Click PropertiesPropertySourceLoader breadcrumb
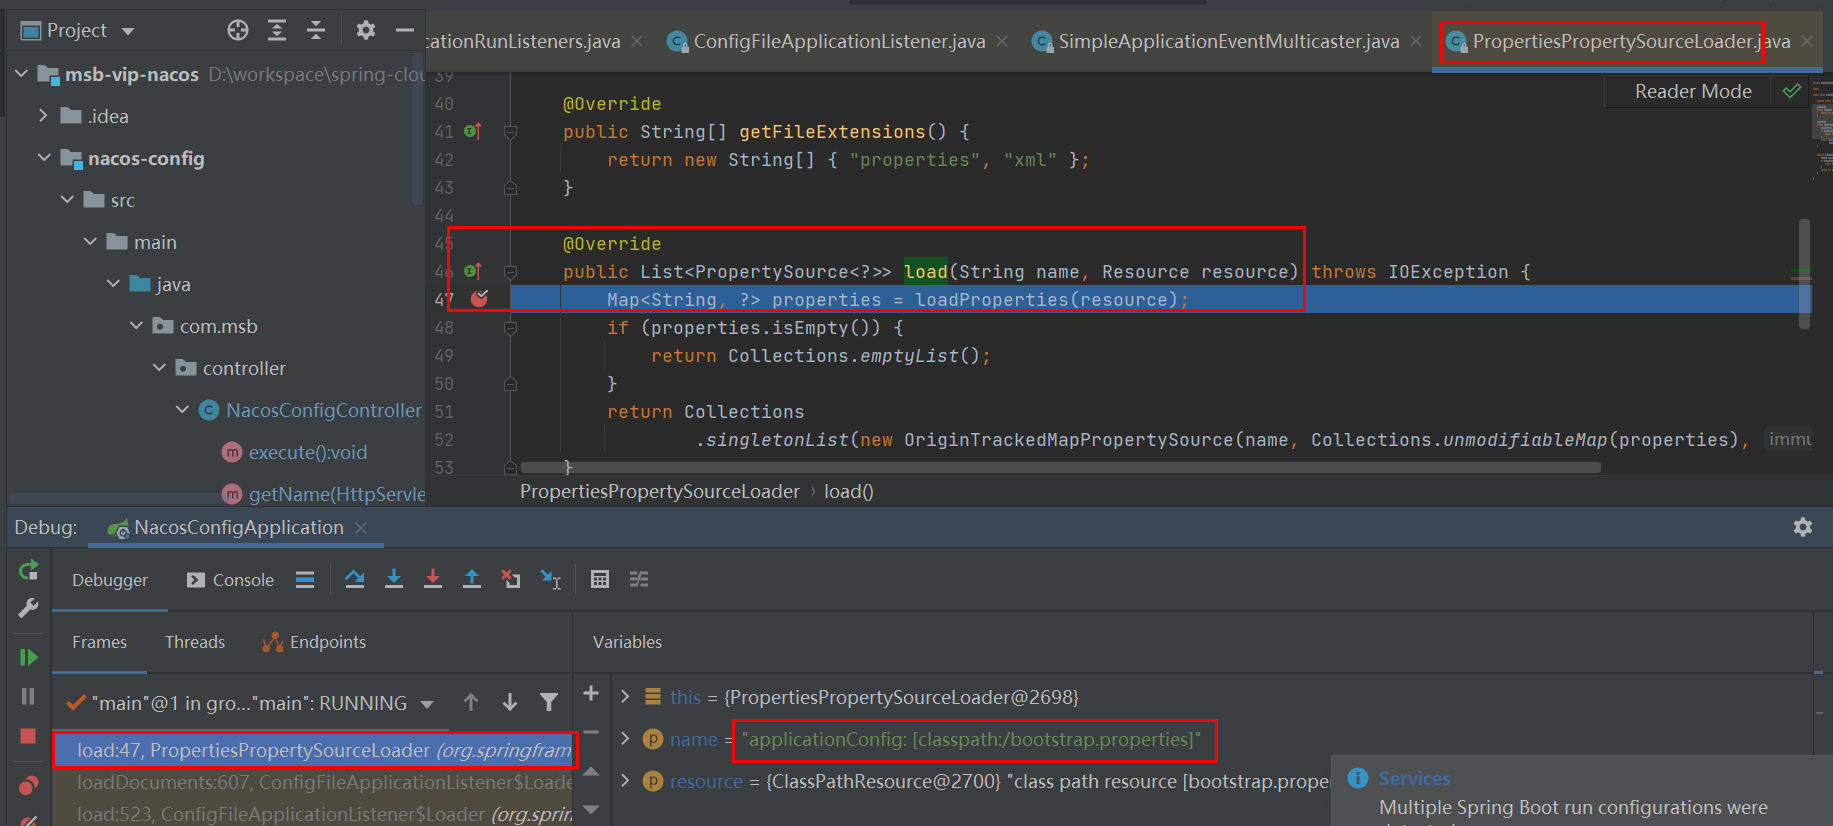1833x826 pixels. [660, 491]
